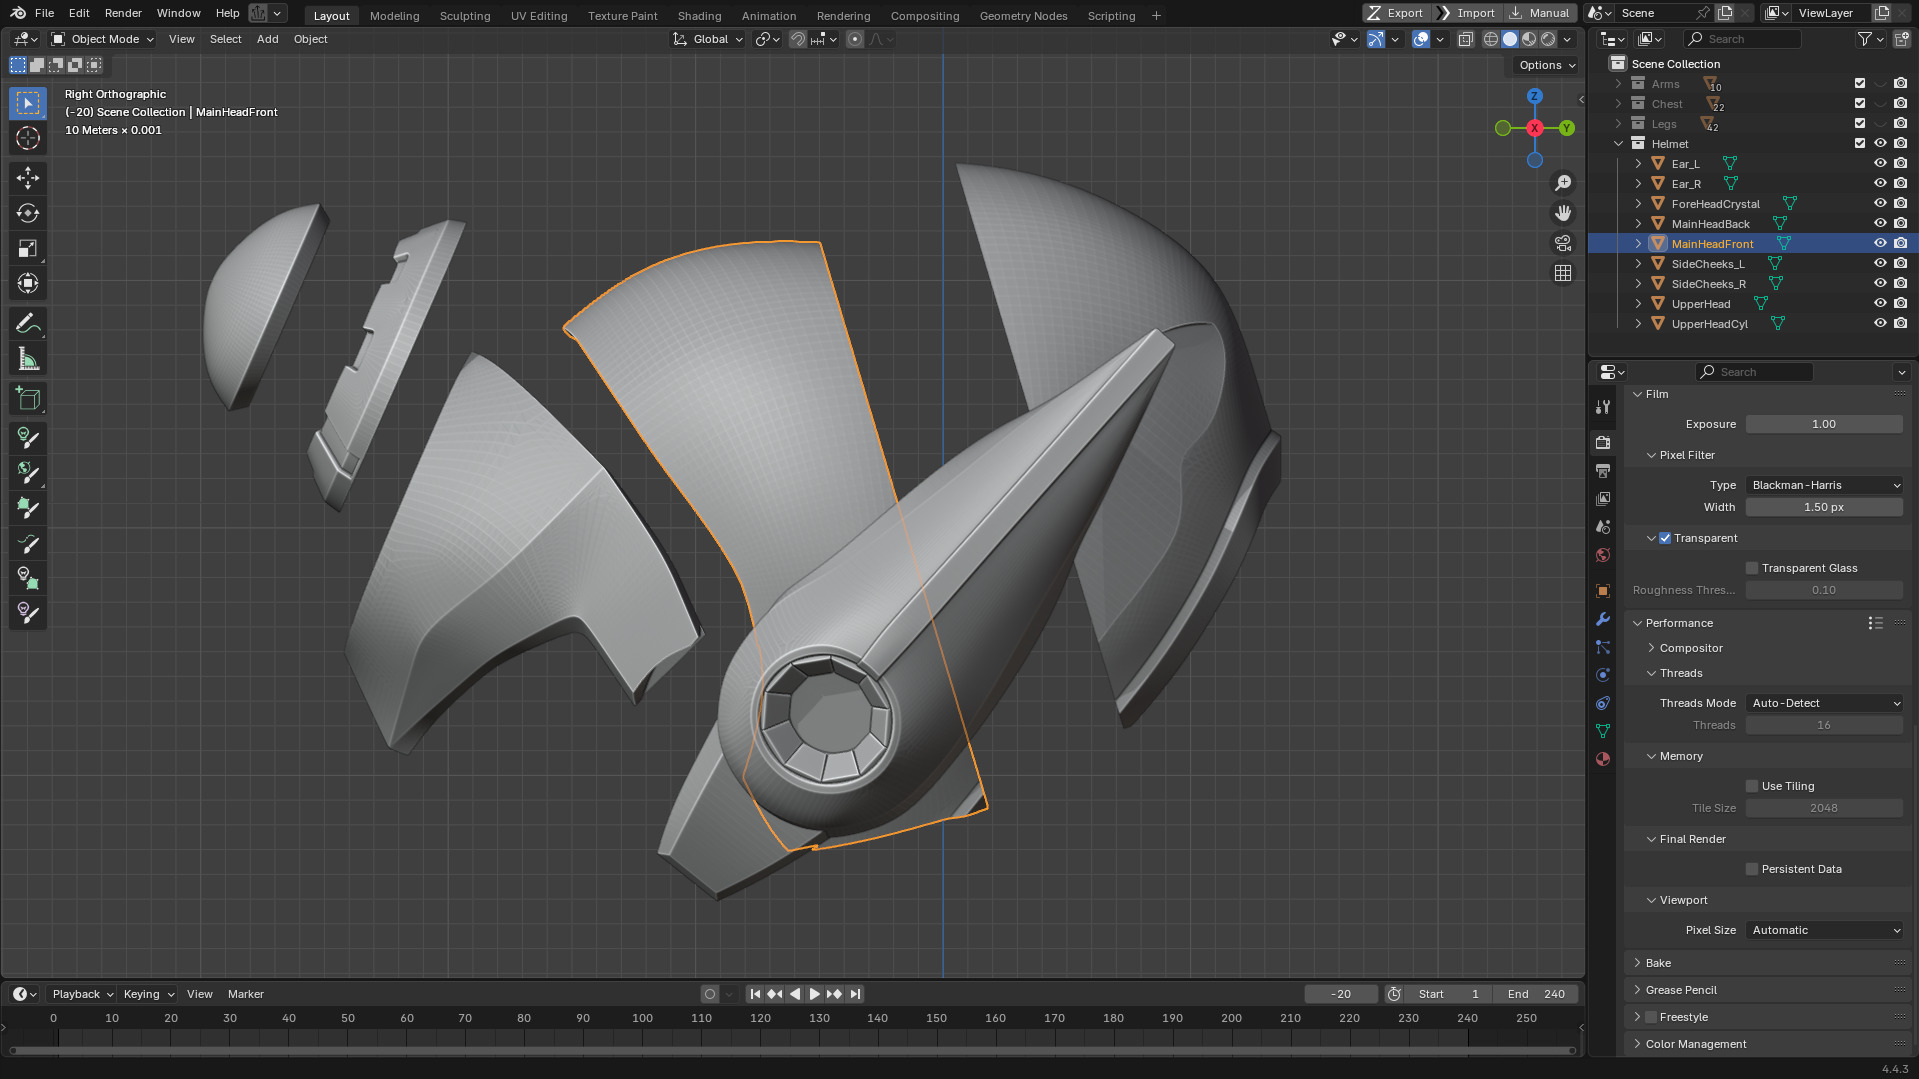Expand the Color Management panel
The image size is (1919, 1079).
point(1696,1044)
